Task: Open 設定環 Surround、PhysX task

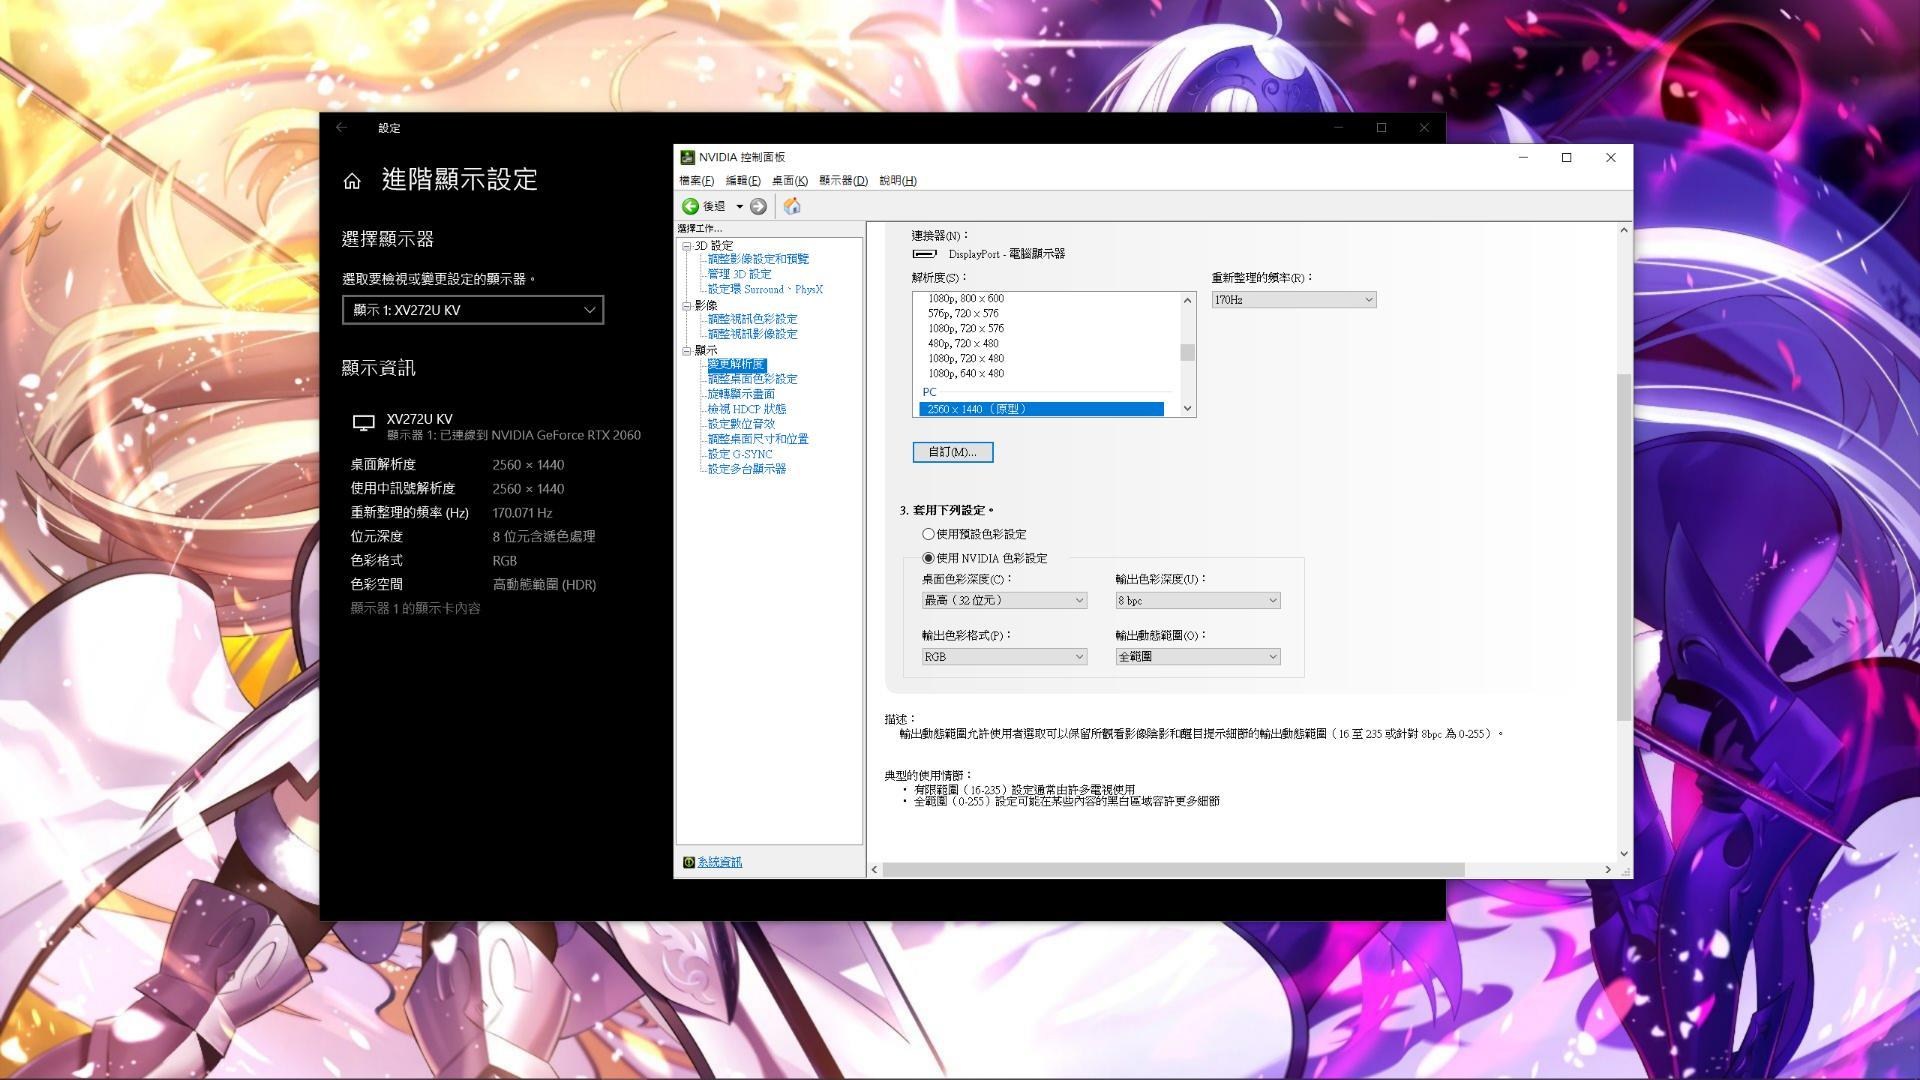Action: pos(765,289)
